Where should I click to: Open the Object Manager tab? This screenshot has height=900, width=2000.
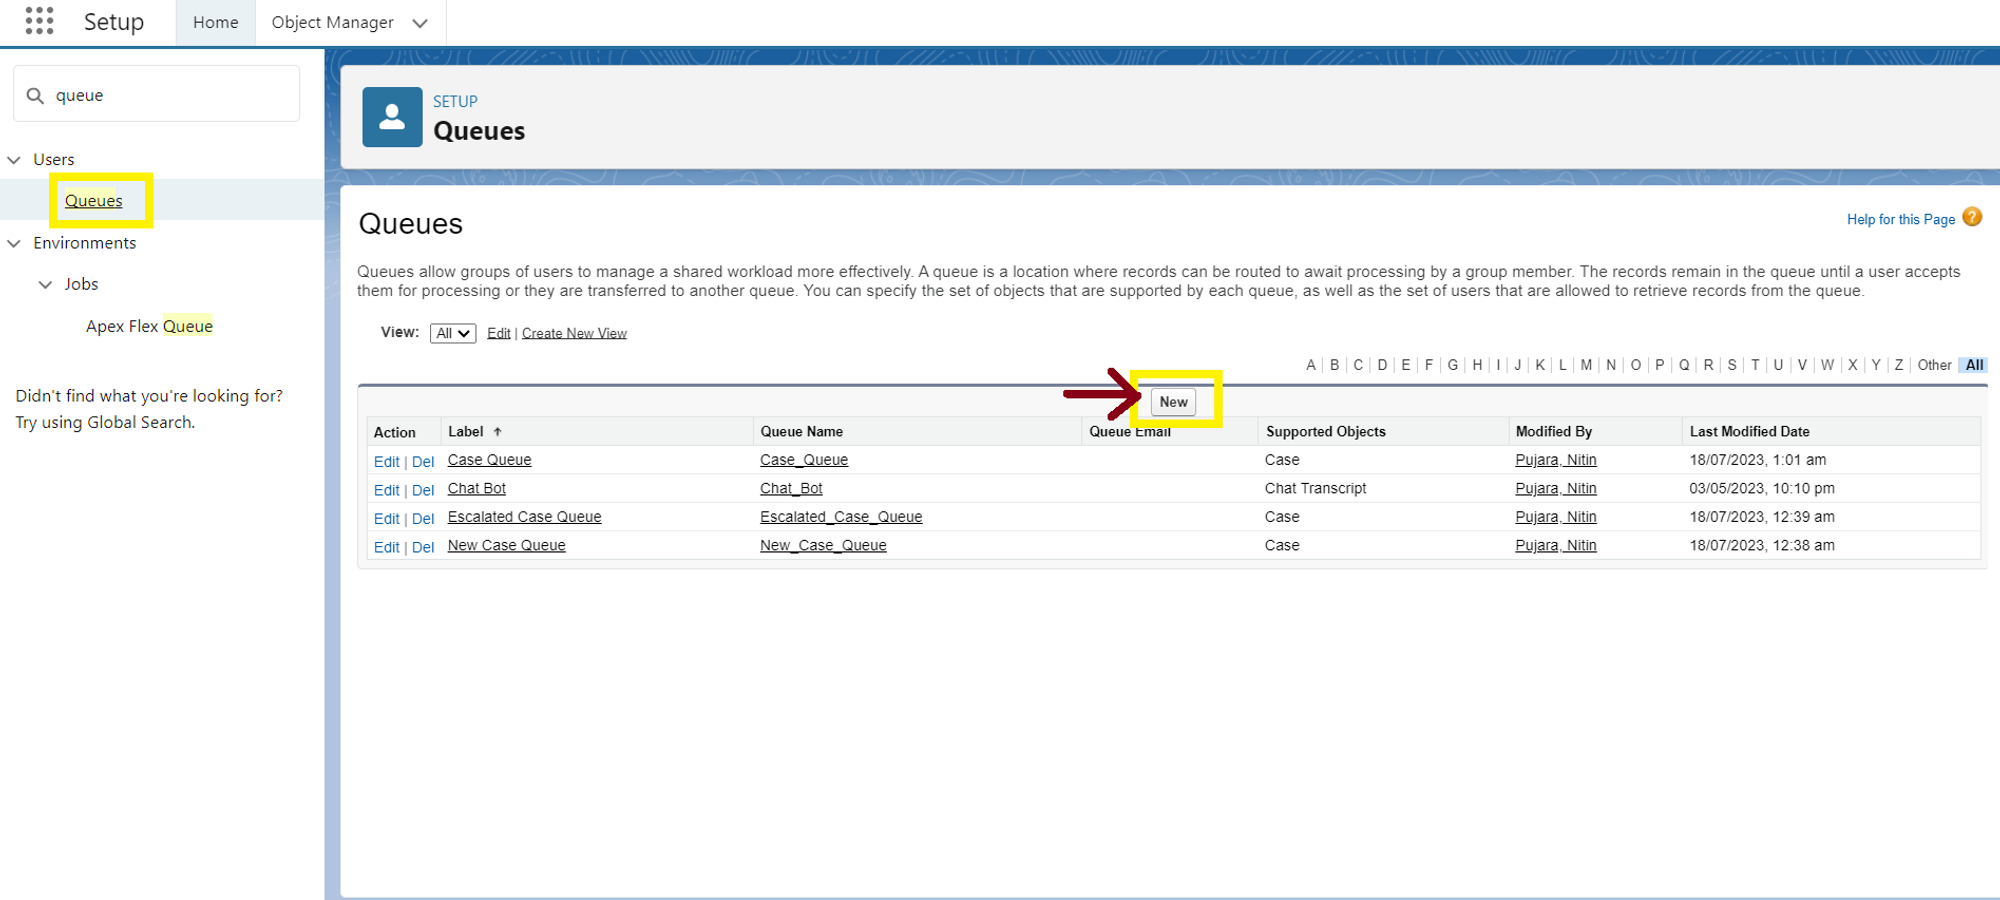[x=332, y=22]
